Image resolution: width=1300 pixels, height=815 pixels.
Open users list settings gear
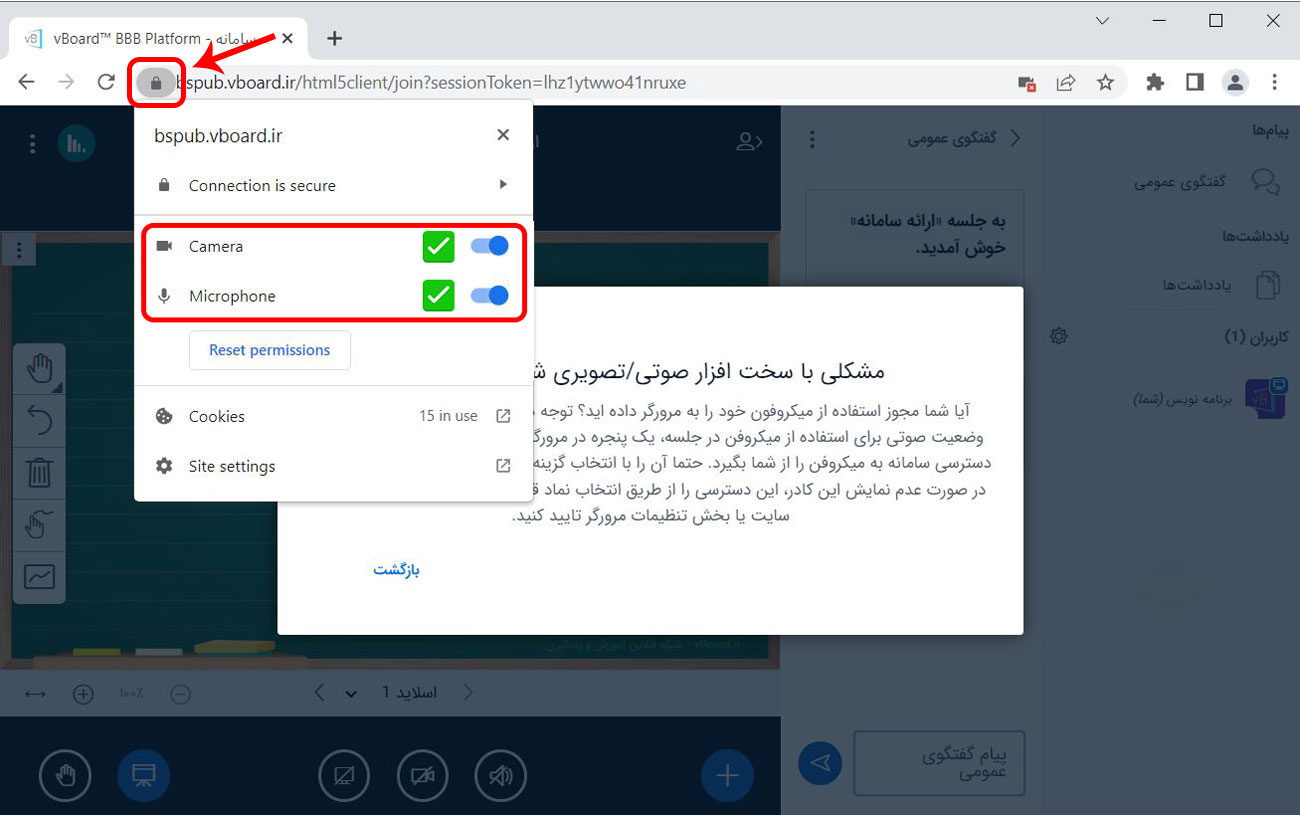[x=1059, y=337]
